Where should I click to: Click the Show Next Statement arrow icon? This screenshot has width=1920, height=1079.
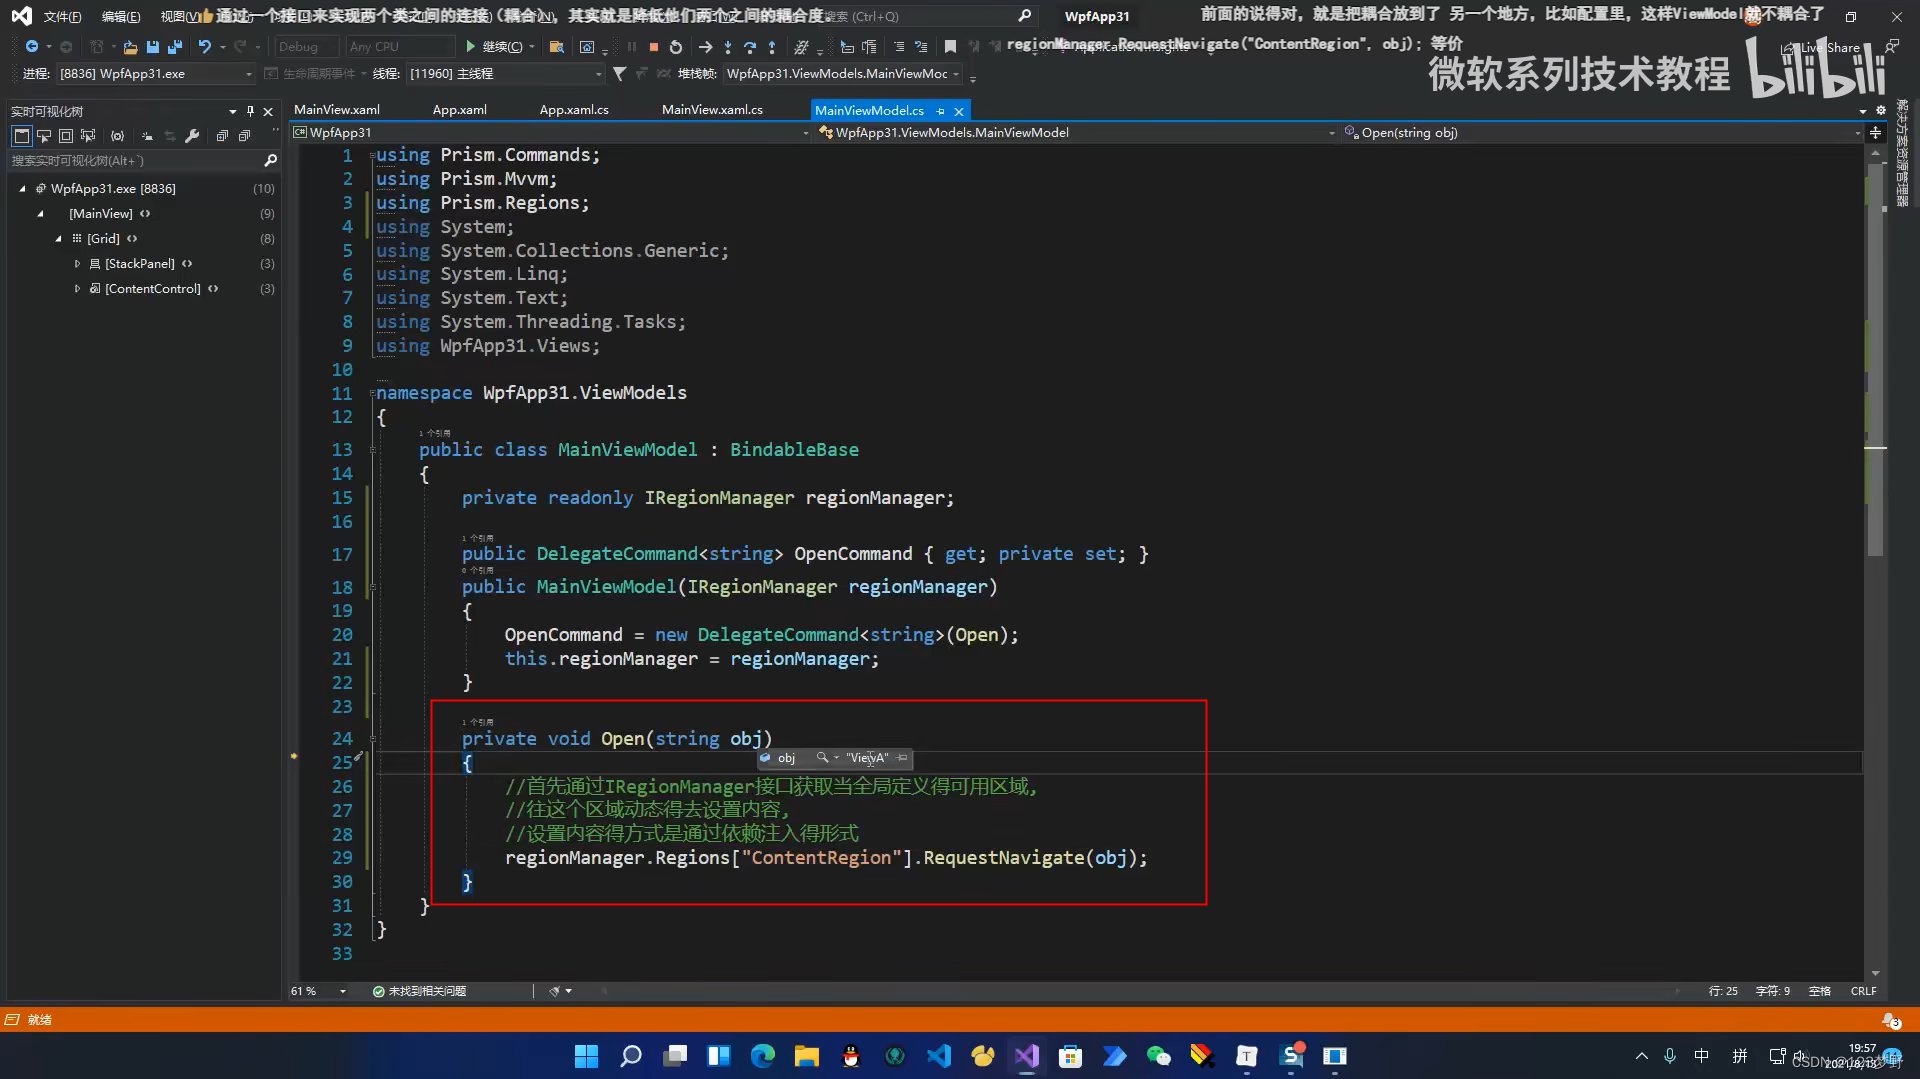pyautogui.click(x=705, y=47)
